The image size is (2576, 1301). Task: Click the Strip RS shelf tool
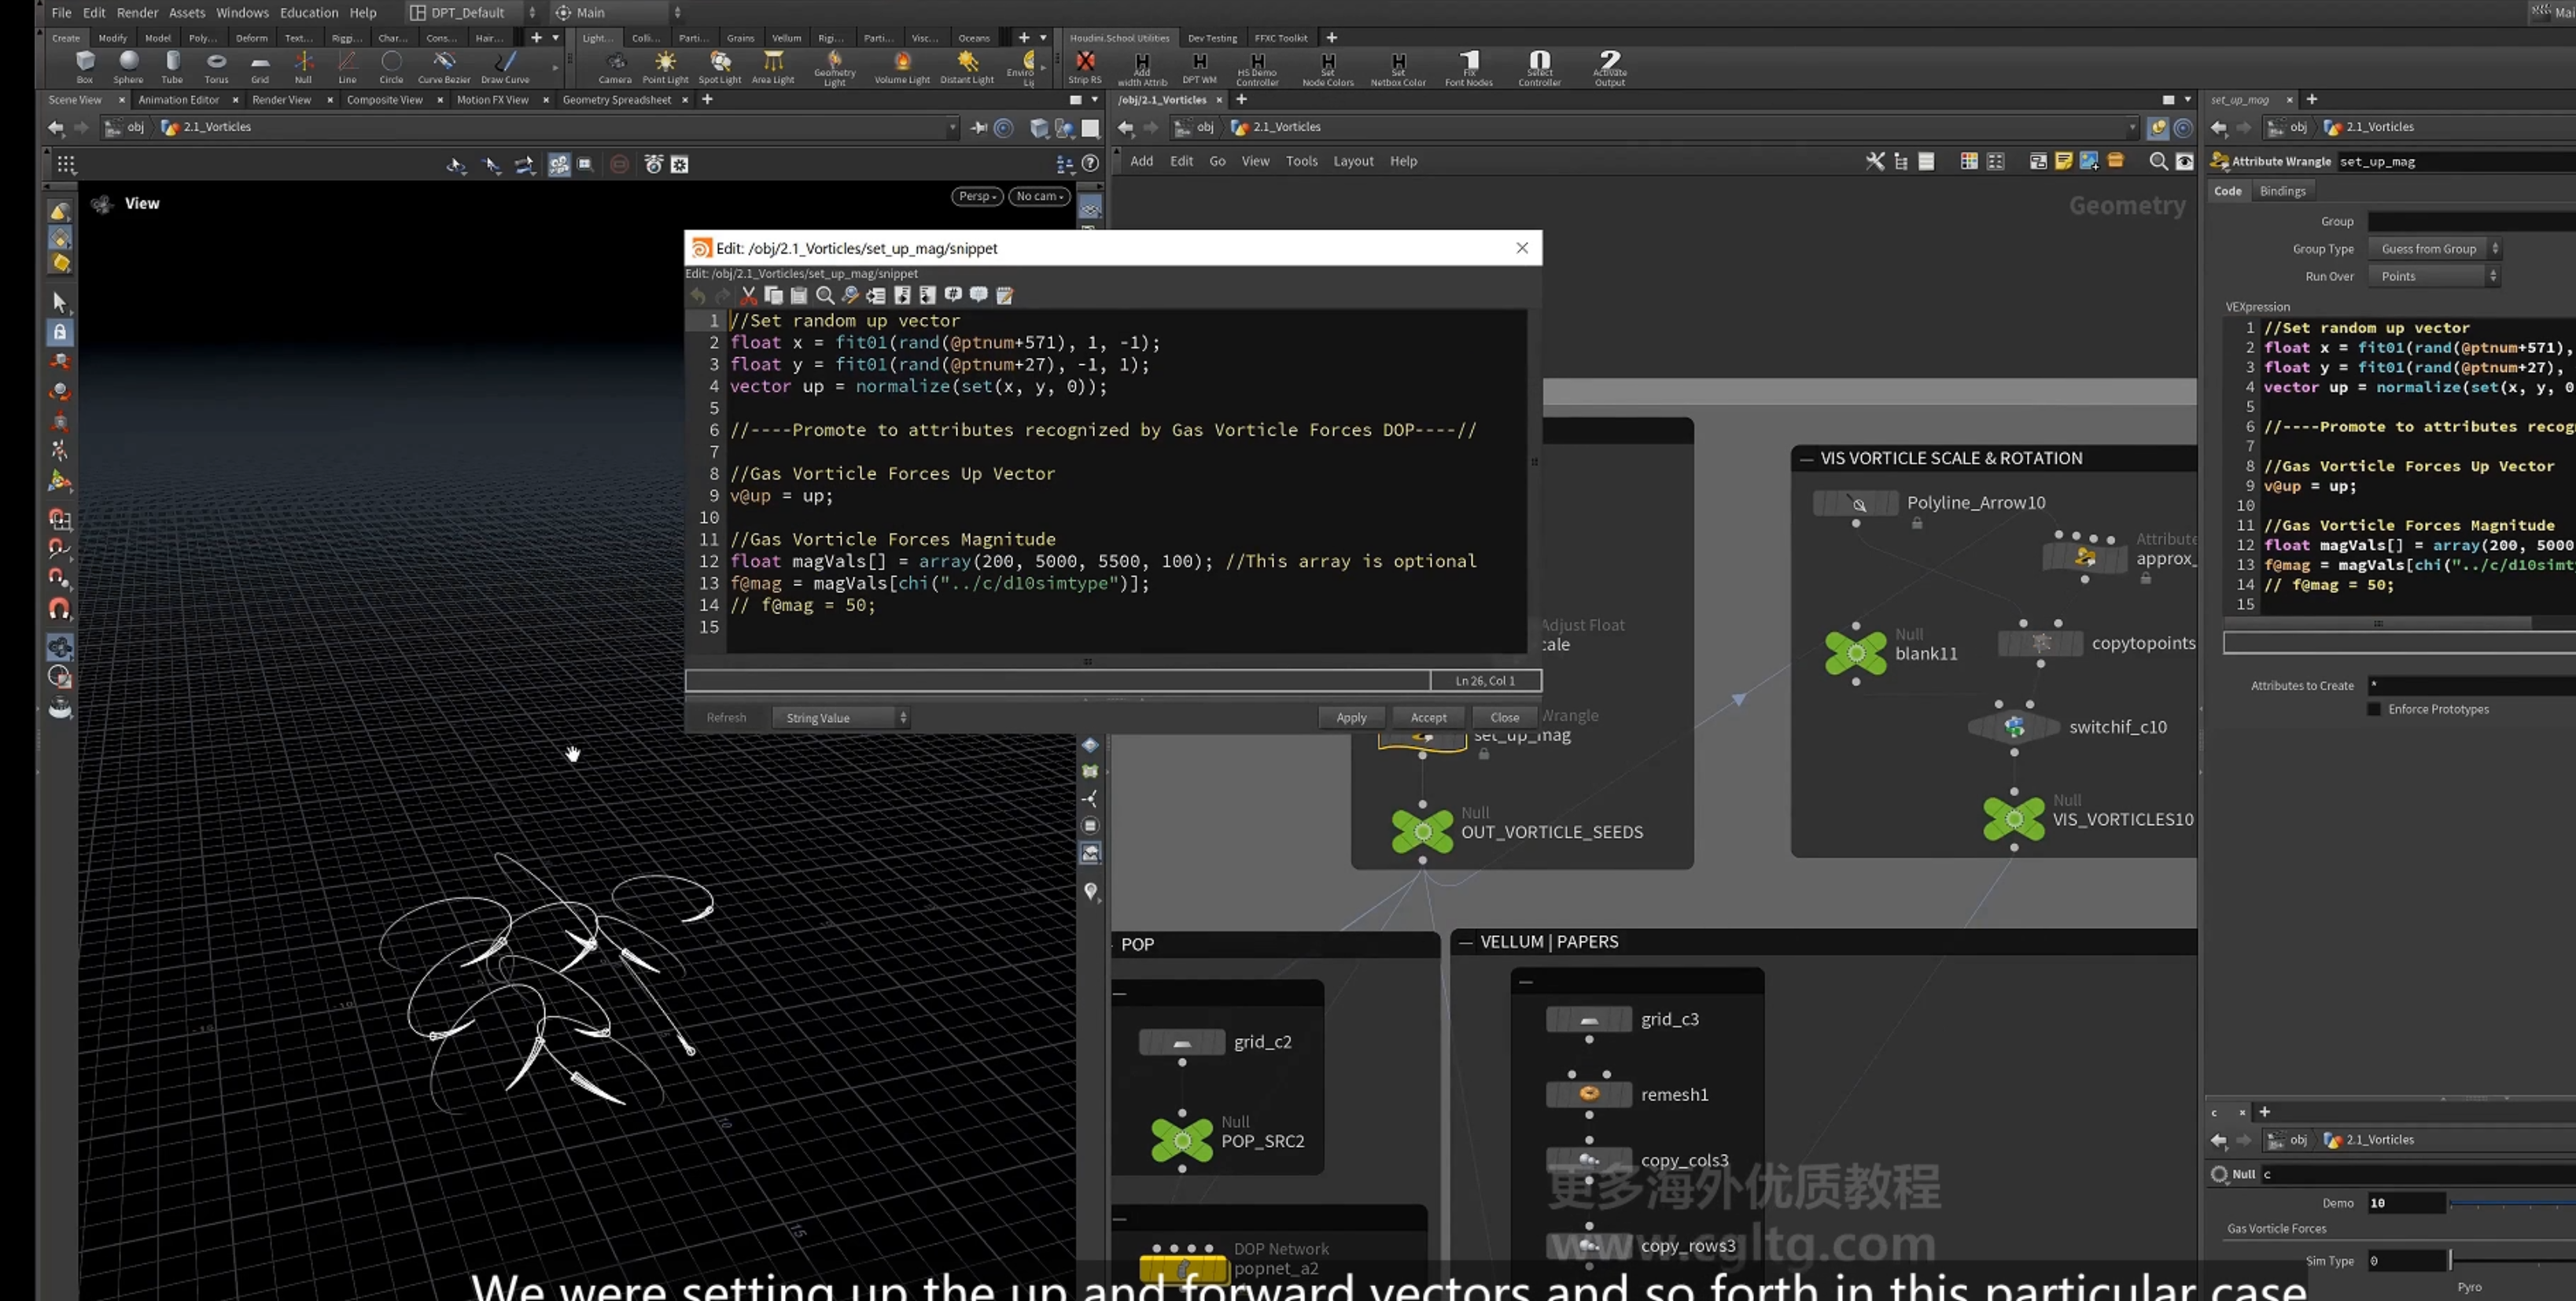[x=1084, y=67]
